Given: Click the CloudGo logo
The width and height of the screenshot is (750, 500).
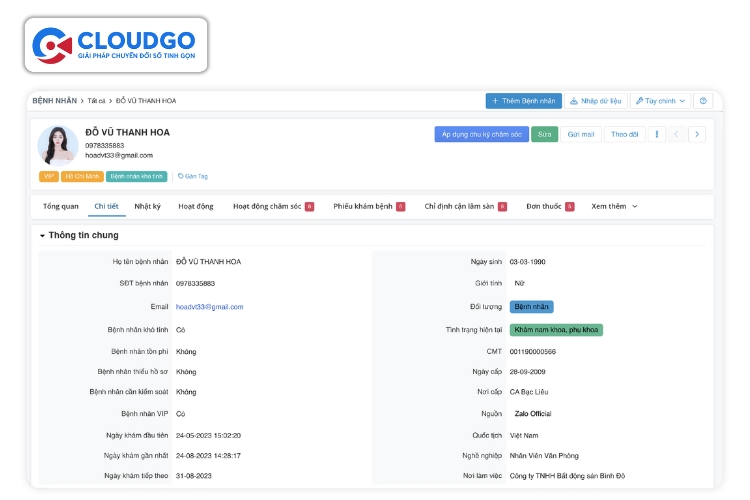Looking at the screenshot, I should point(119,45).
